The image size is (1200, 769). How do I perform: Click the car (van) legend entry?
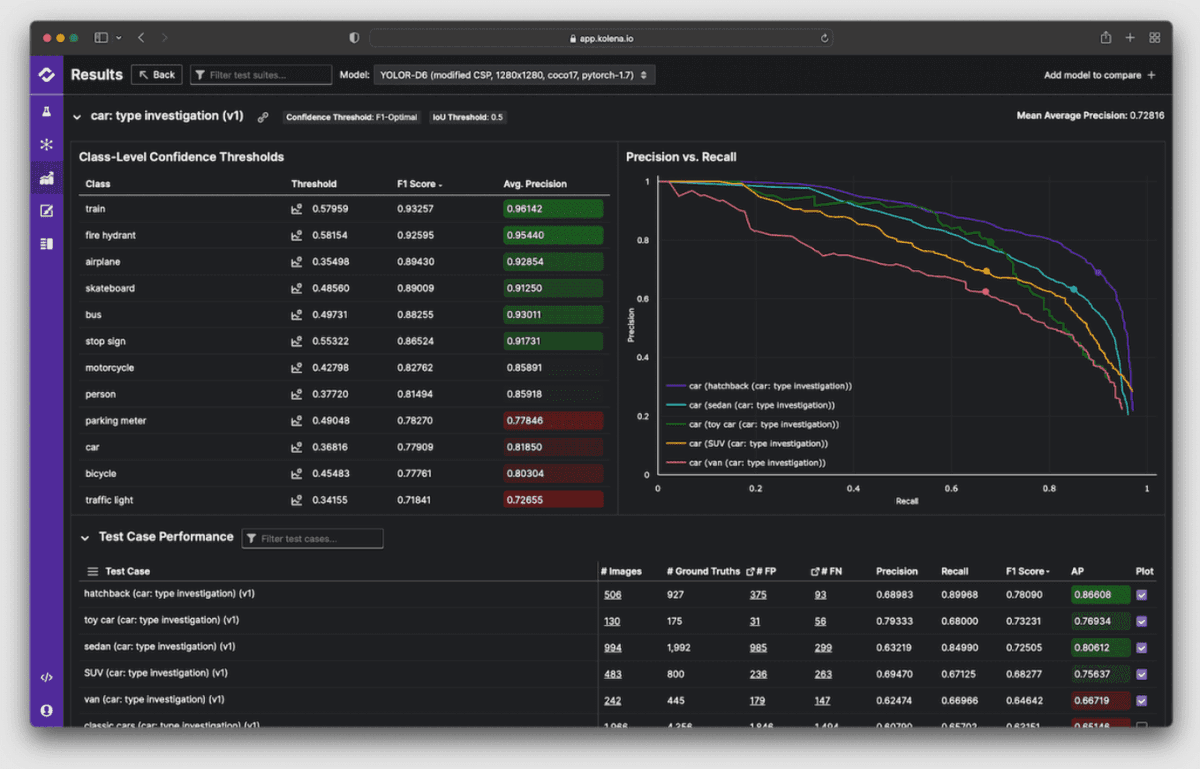746,463
